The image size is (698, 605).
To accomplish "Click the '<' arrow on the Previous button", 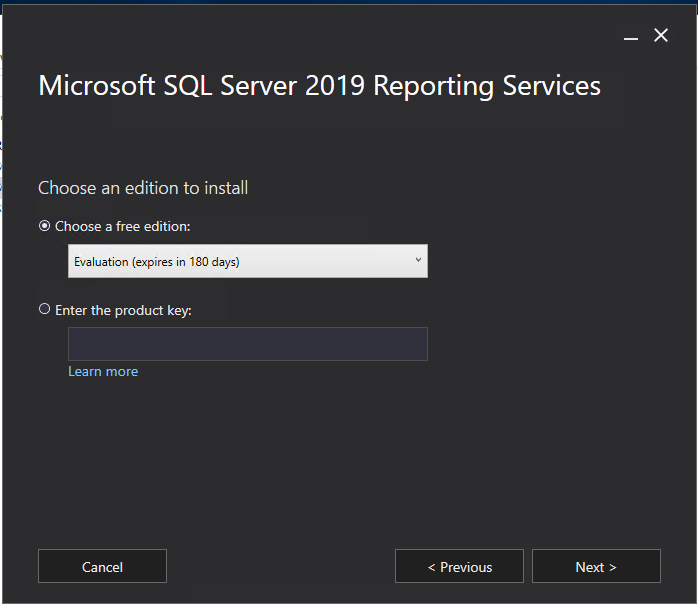I will [x=432, y=567].
